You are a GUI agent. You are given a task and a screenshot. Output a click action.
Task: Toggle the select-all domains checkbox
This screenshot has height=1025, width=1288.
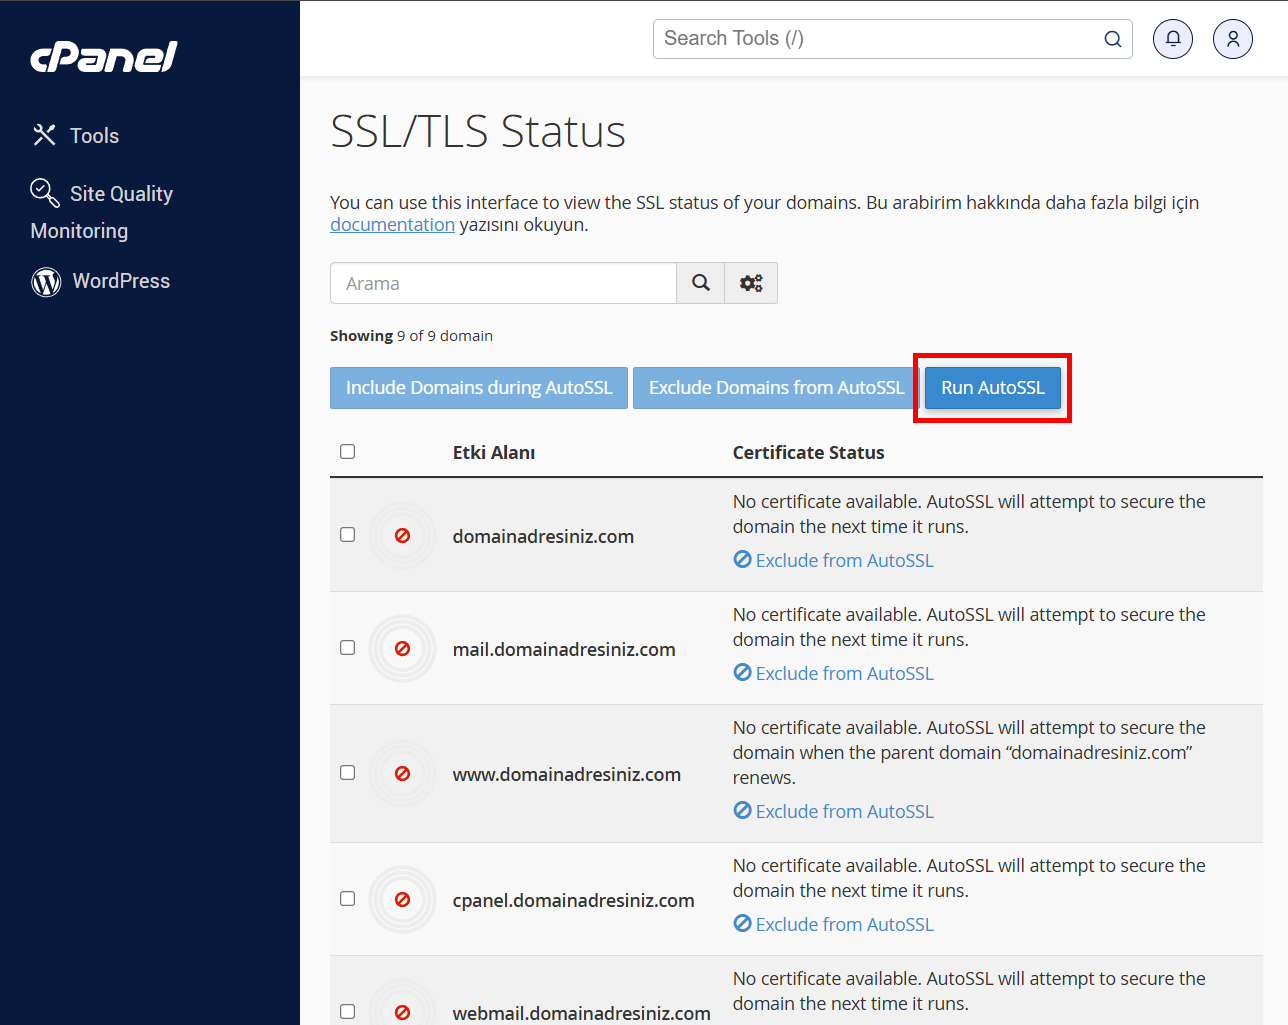(348, 452)
